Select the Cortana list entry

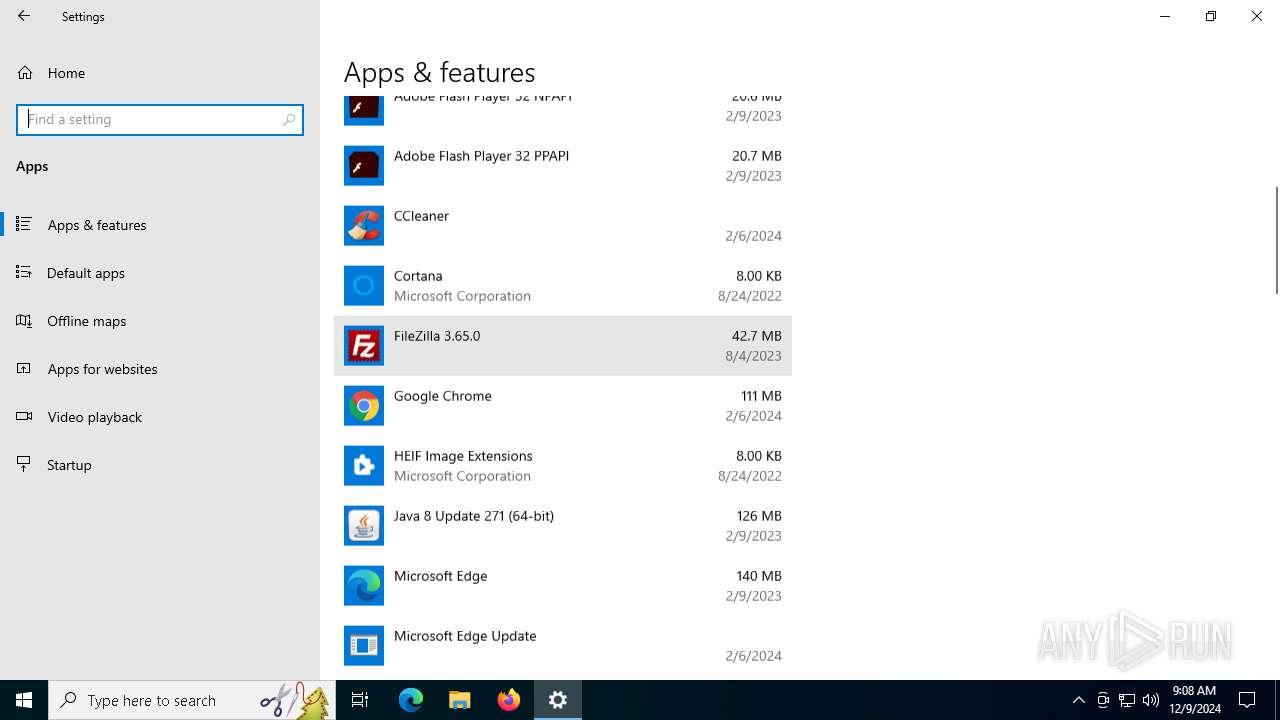[x=563, y=286]
